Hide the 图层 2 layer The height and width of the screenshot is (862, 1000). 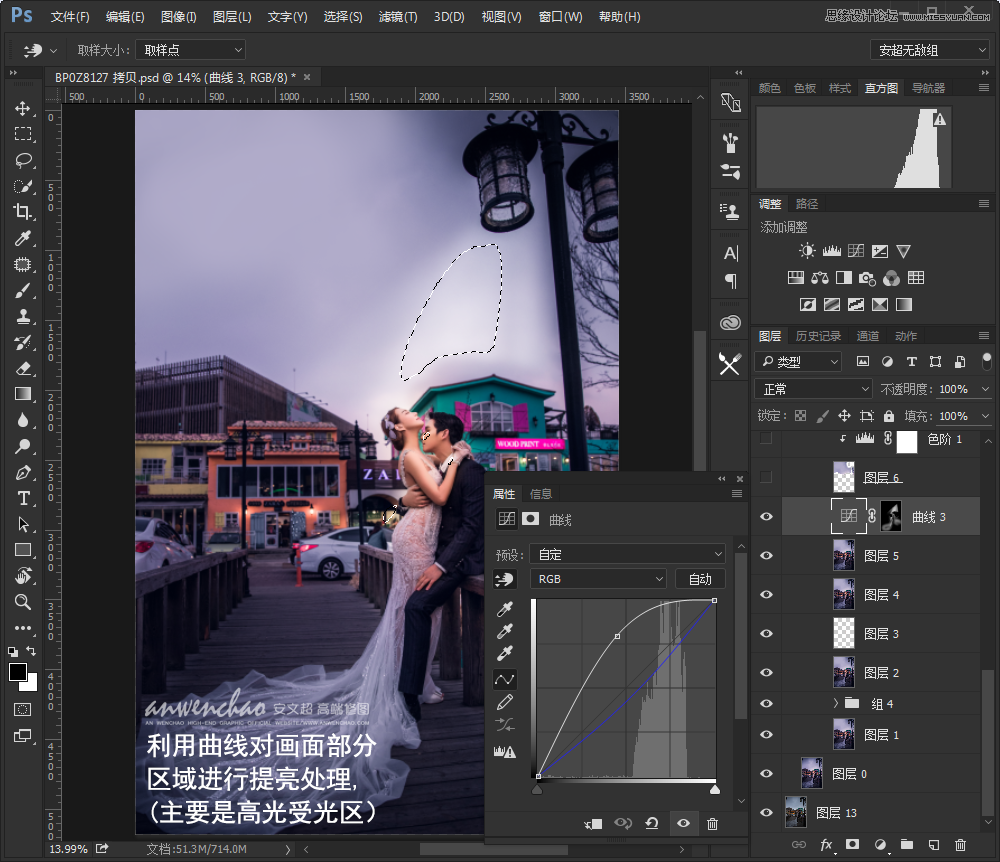coord(766,672)
